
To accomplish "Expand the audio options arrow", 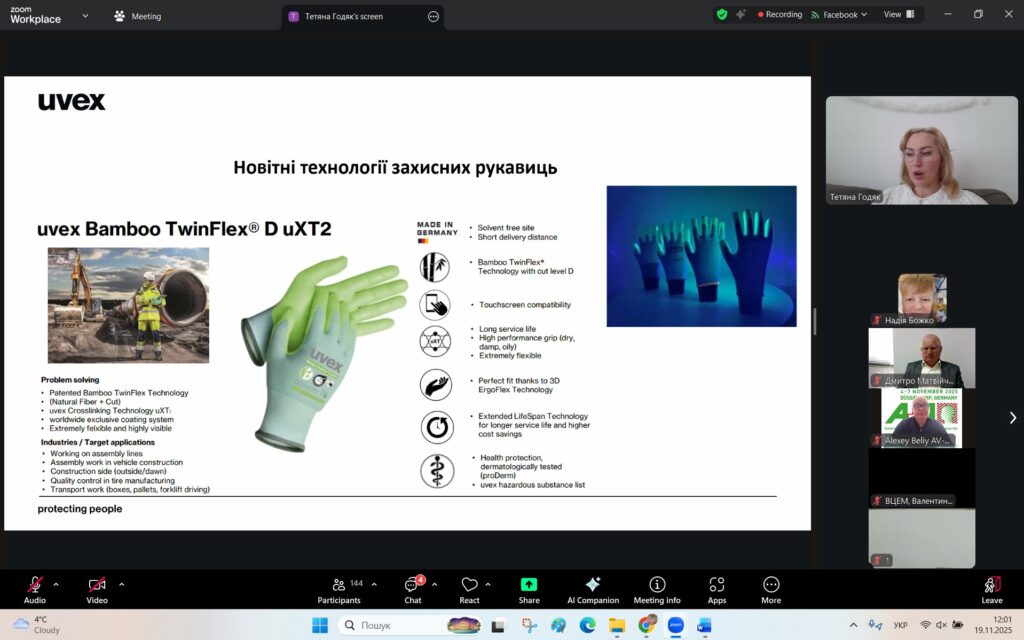I will 56,584.
